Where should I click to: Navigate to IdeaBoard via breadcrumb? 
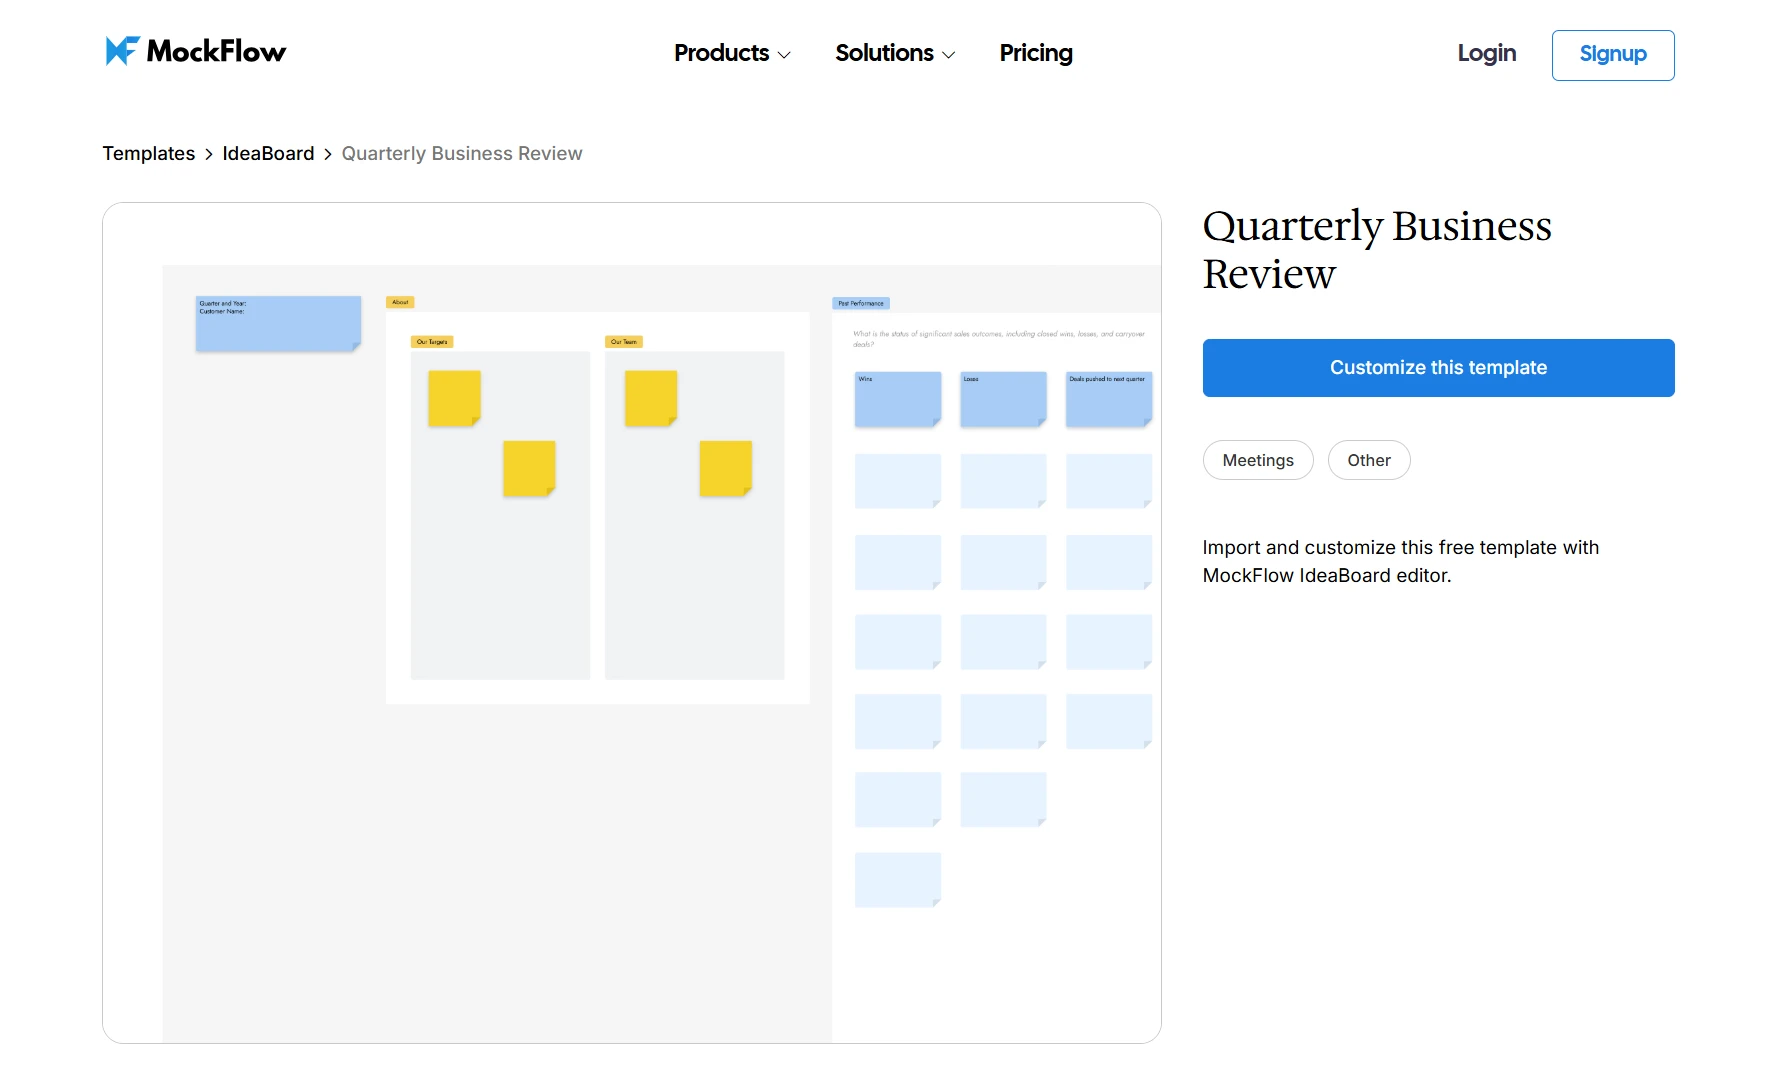pyautogui.click(x=267, y=153)
